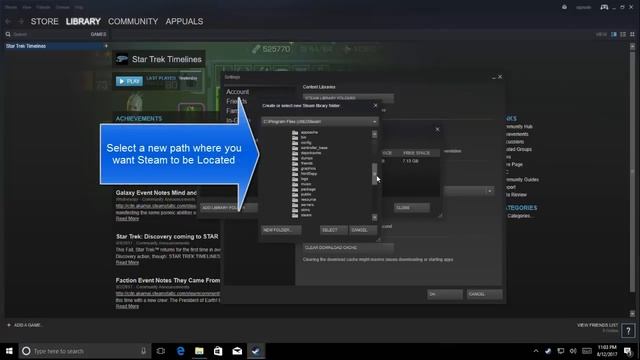The width and height of the screenshot is (640, 360).
Task: Click folder list scroll-down arrow
Action: [x=374, y=217]
